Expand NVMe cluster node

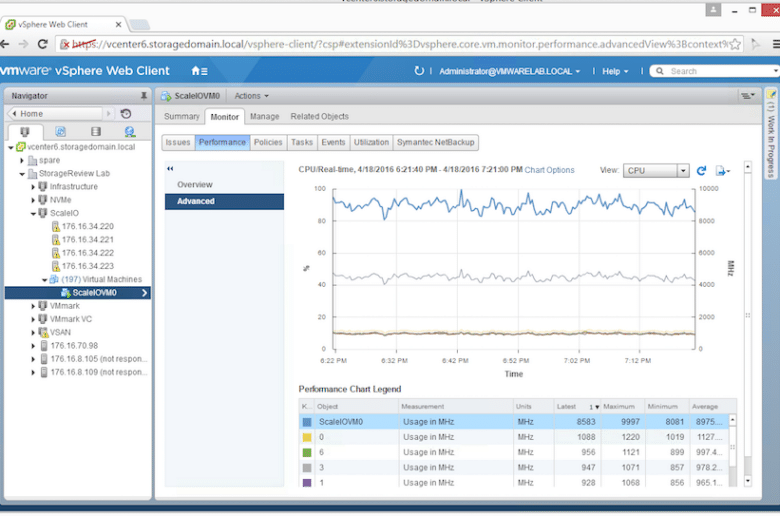click(x=33, y=200)
